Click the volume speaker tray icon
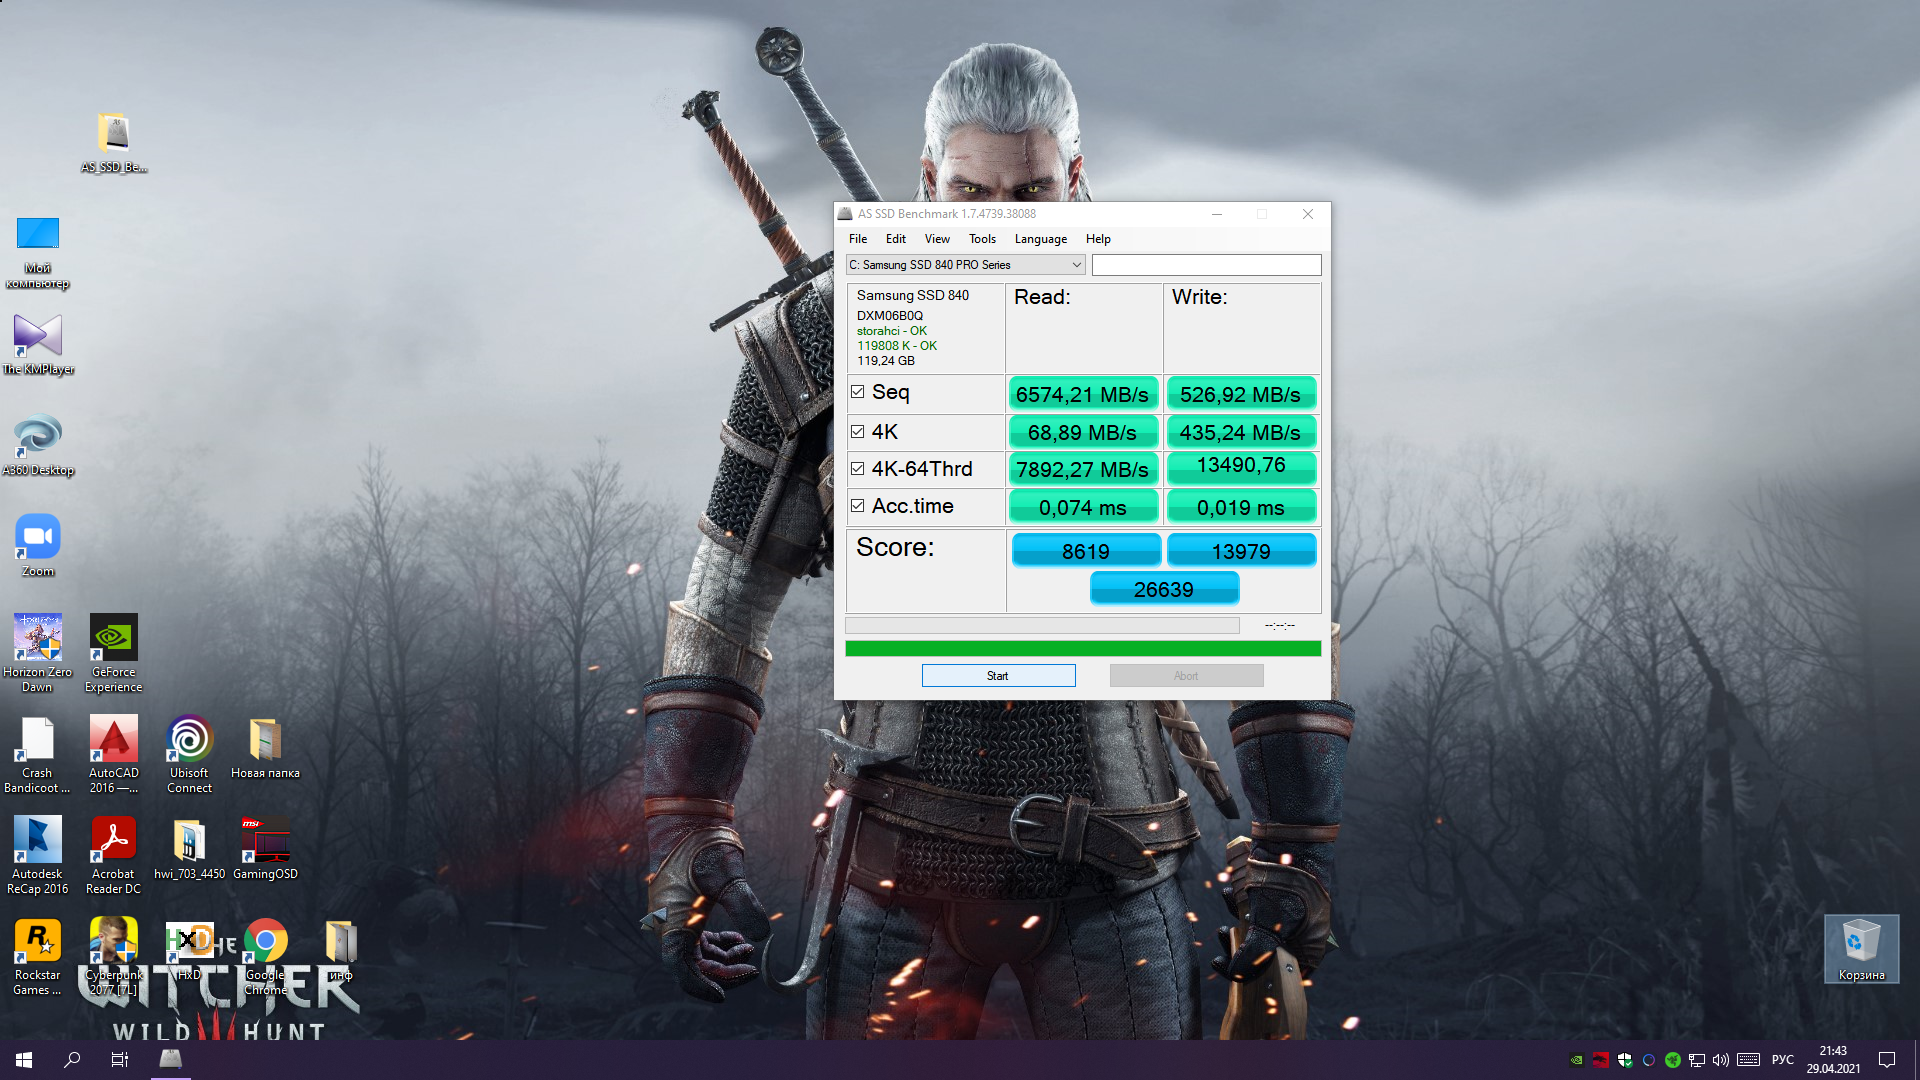This screenshot has height=1080, width=1920. click(1721, 1060)
